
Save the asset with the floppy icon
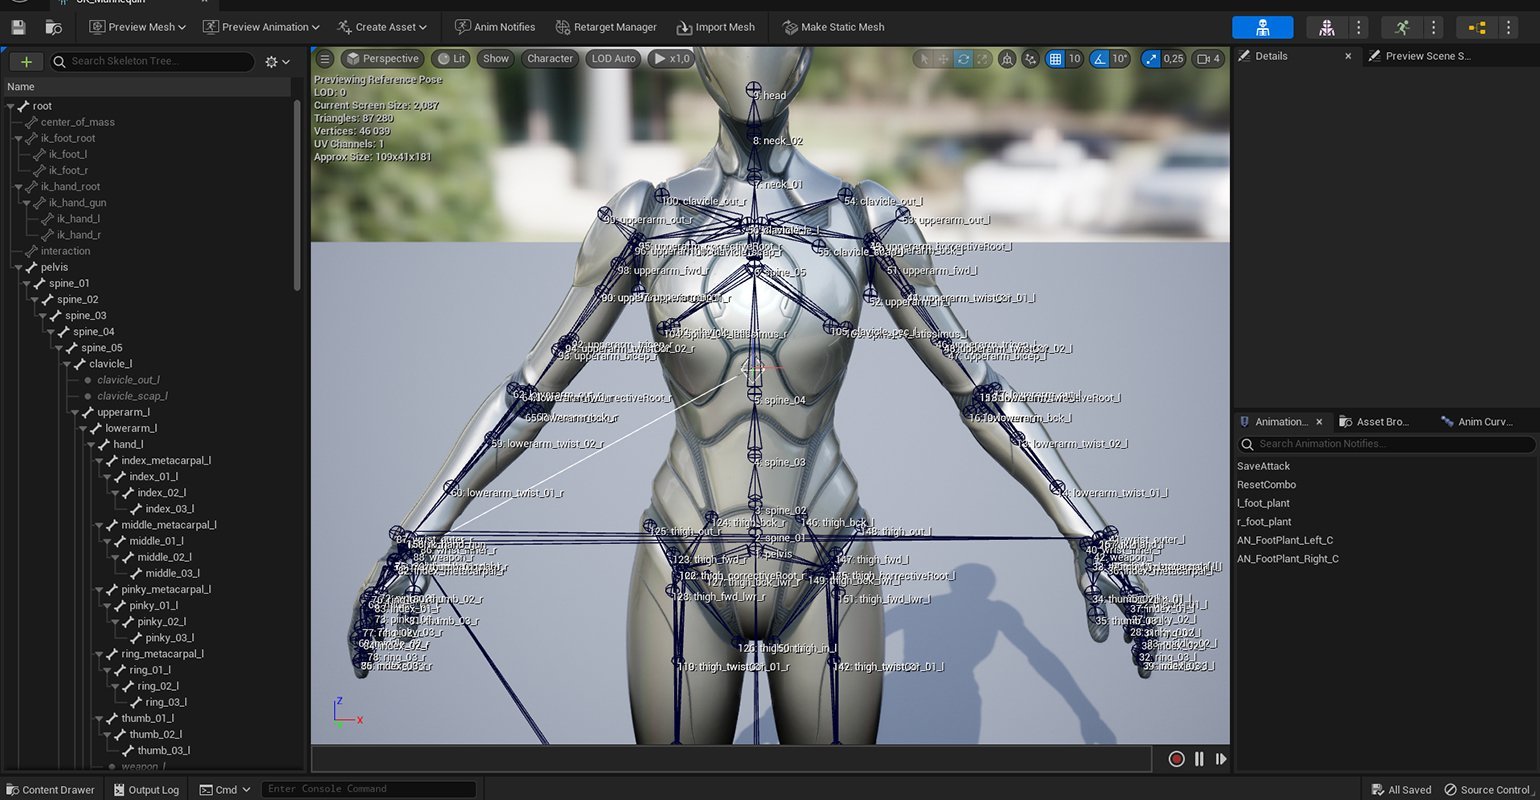point(18,27)
